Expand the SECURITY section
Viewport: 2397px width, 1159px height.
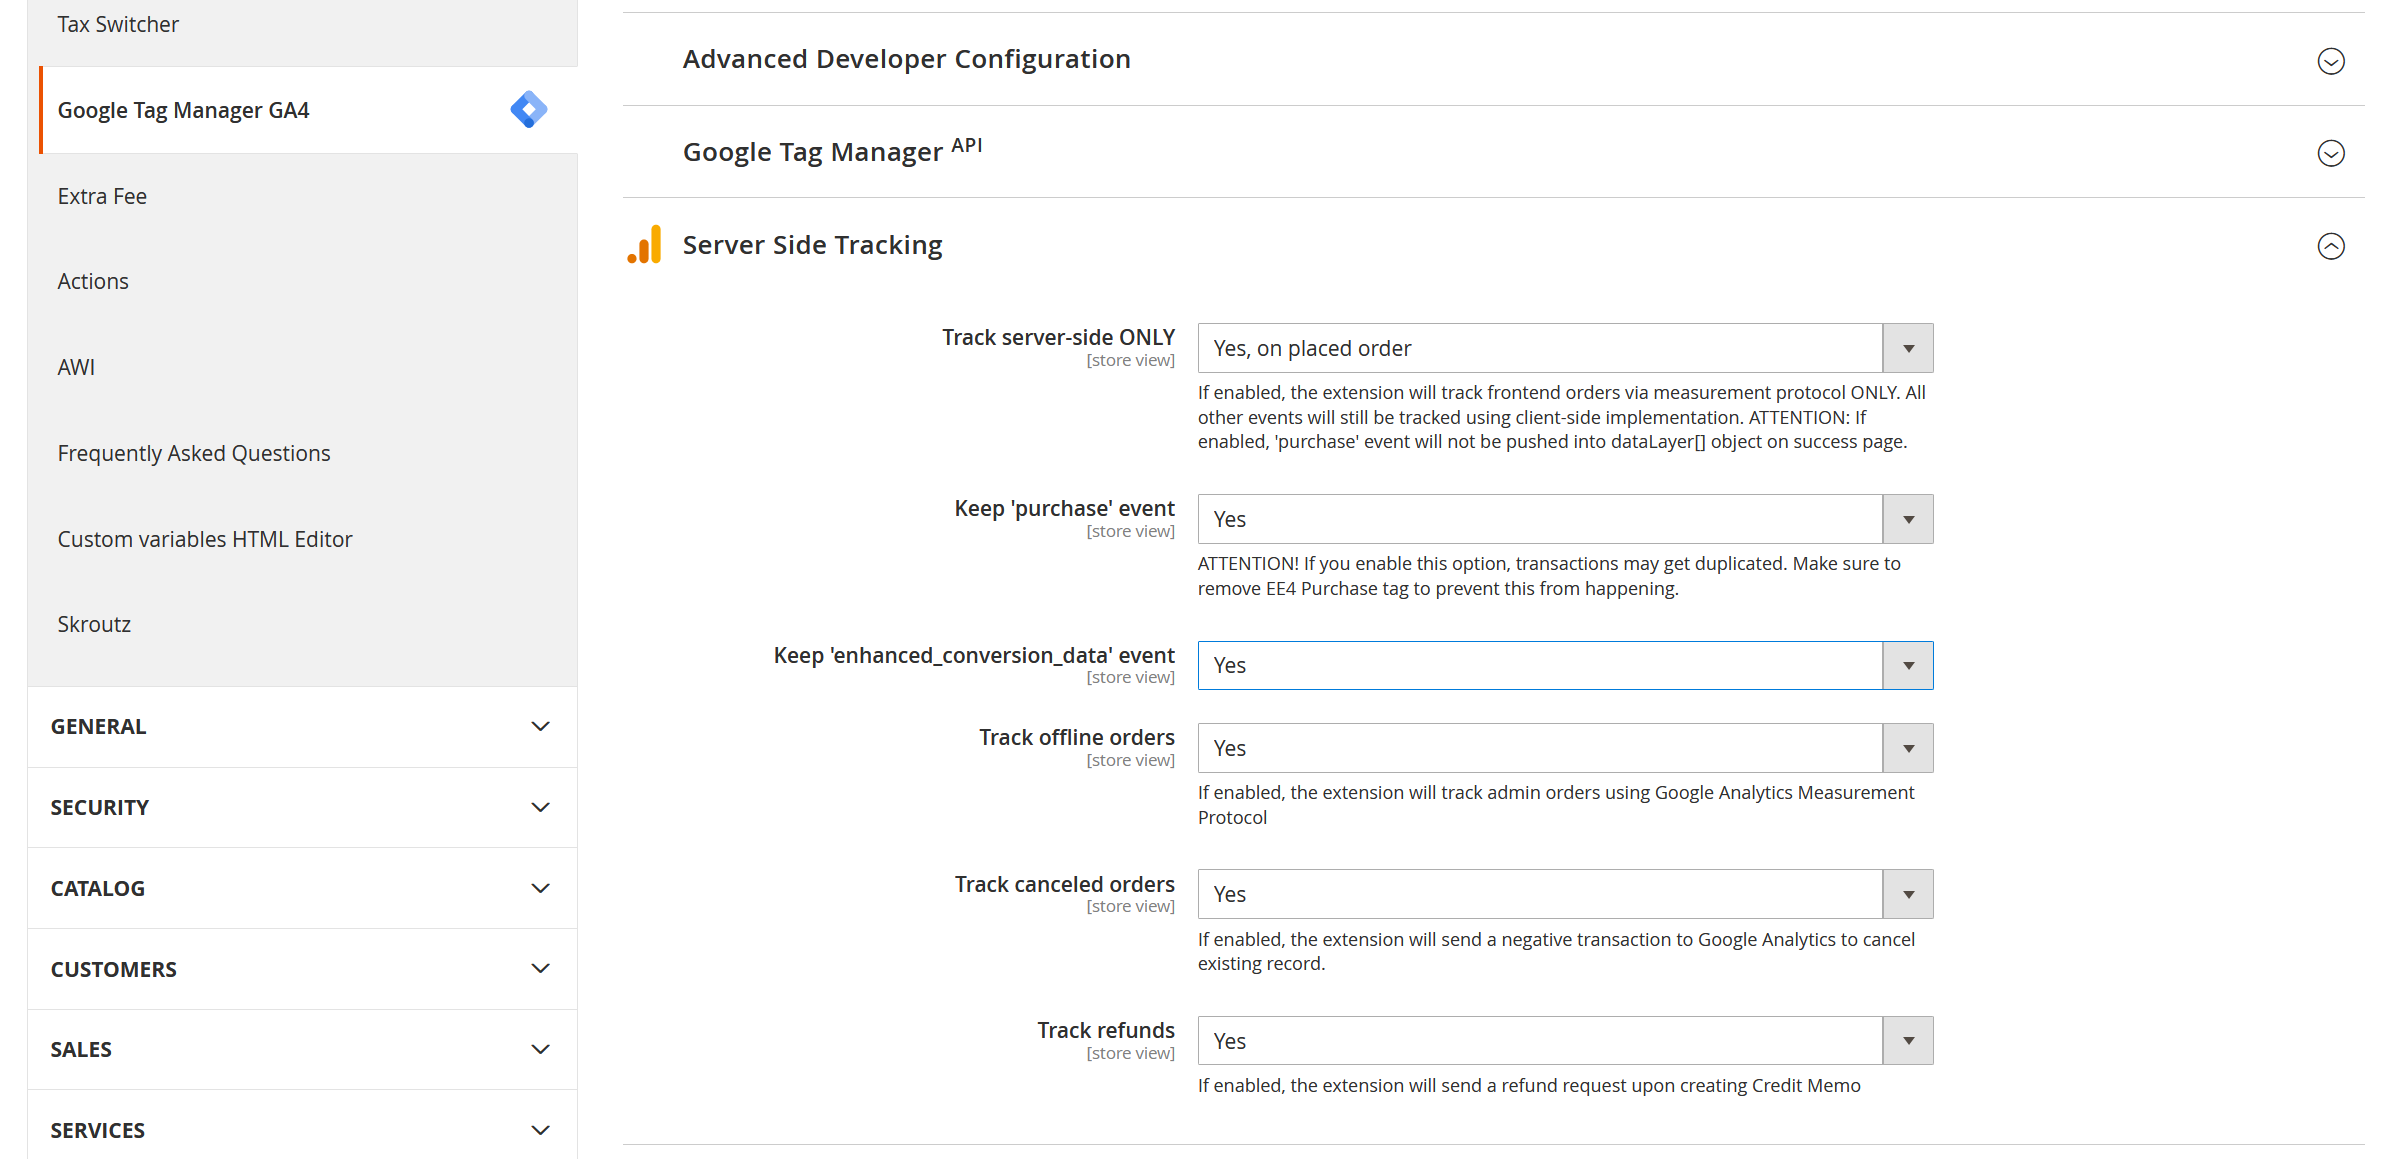pyautogui.click(x=302, y=808)
